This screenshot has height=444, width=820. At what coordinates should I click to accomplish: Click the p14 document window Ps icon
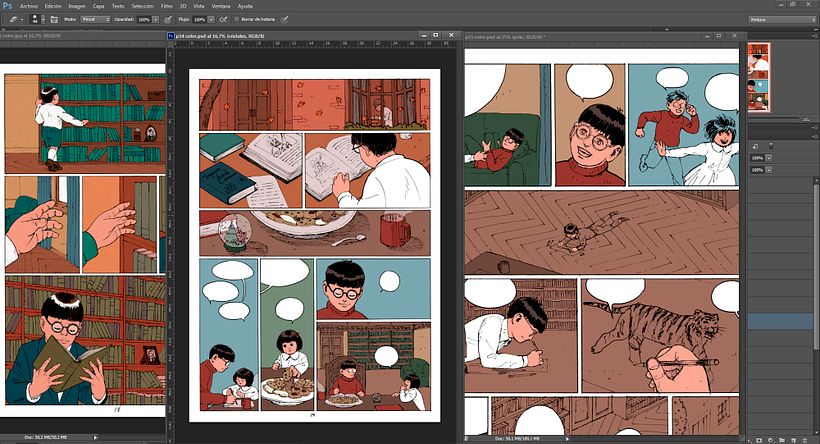[x=170, y=36]
